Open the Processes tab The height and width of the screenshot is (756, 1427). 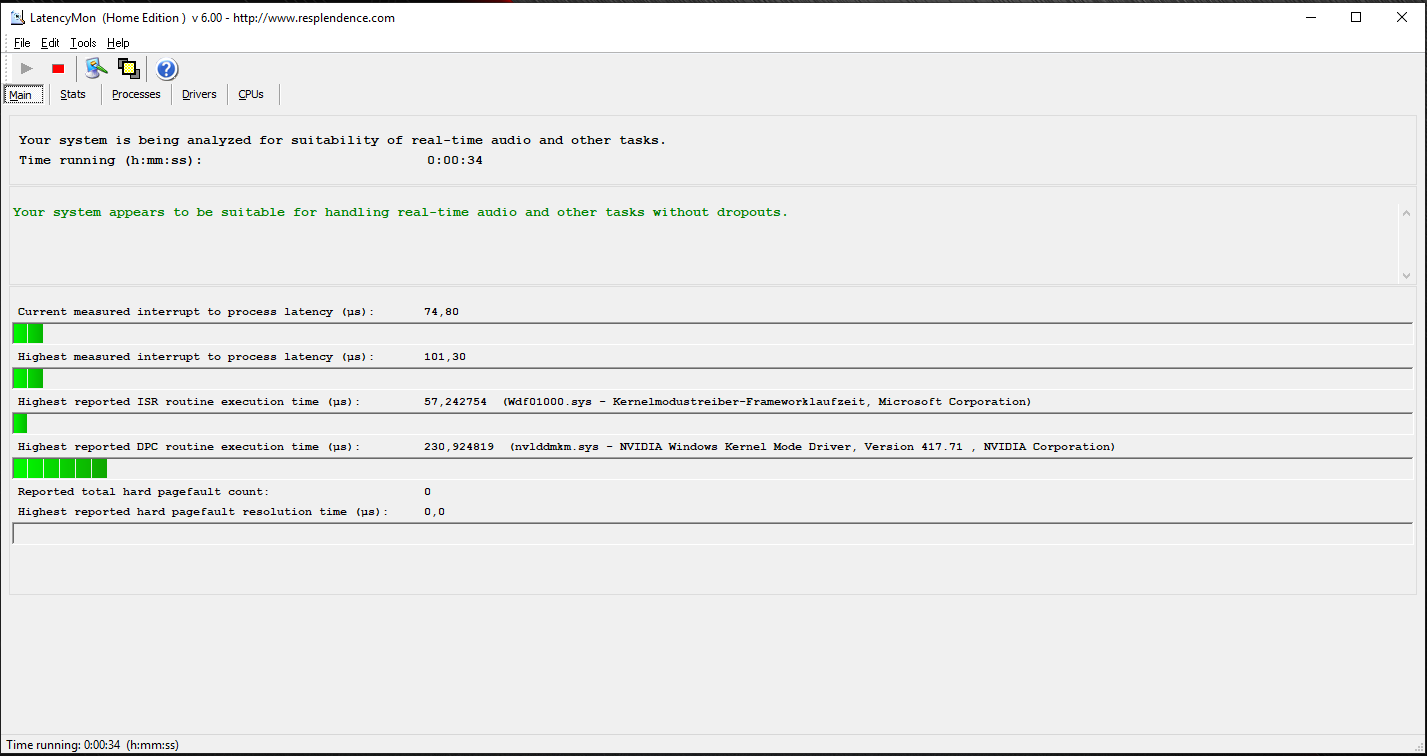point(136,94)
